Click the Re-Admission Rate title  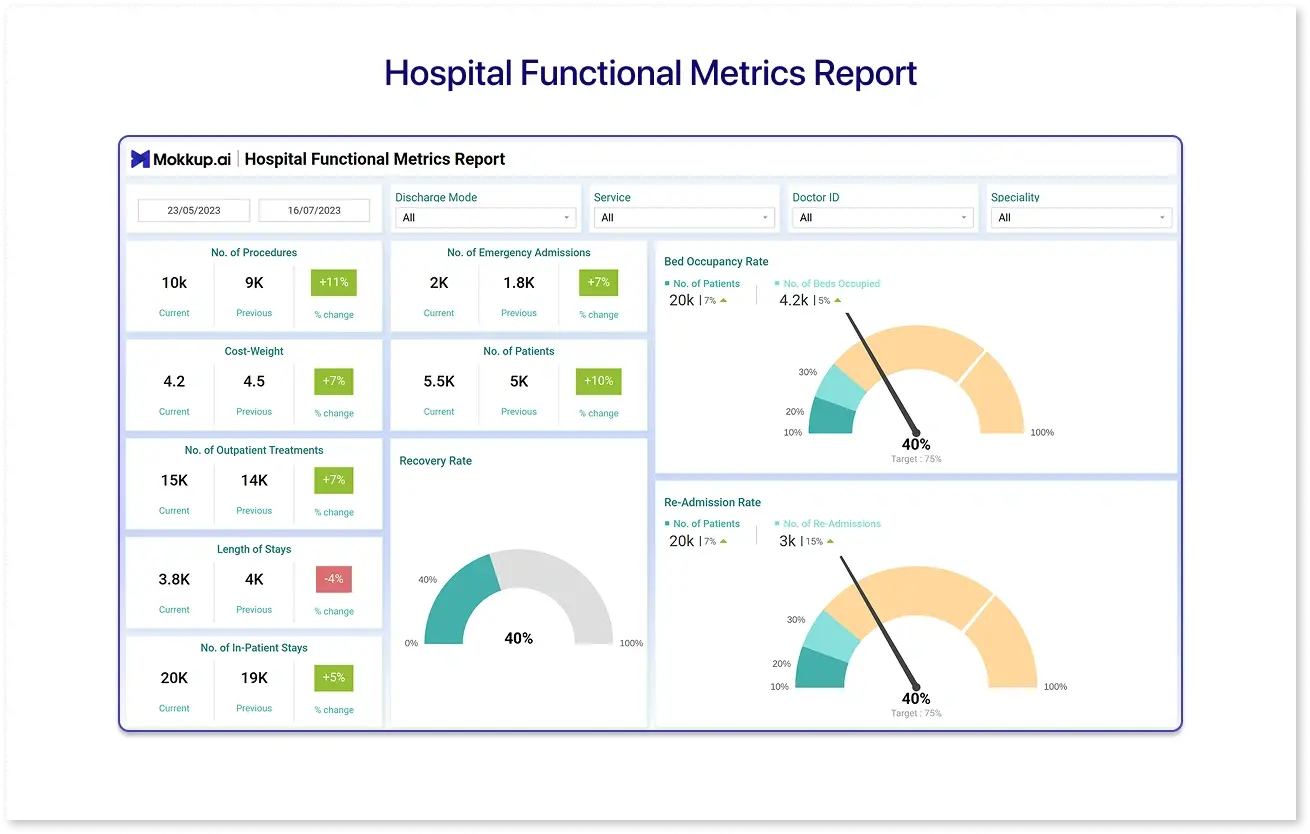(x=712, y=503)
